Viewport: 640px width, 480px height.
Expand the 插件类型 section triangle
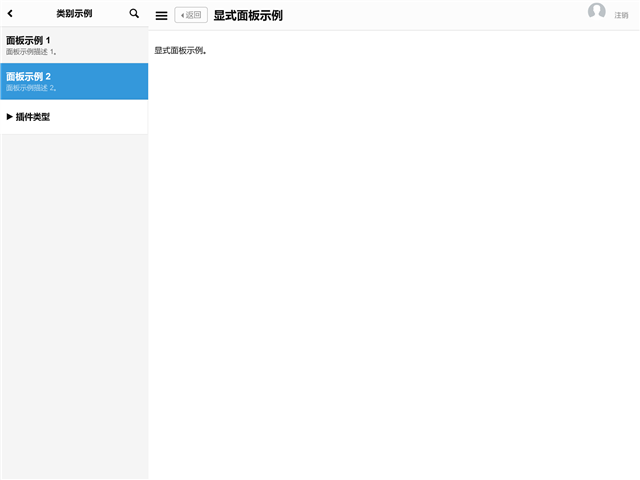click(10, 117)
